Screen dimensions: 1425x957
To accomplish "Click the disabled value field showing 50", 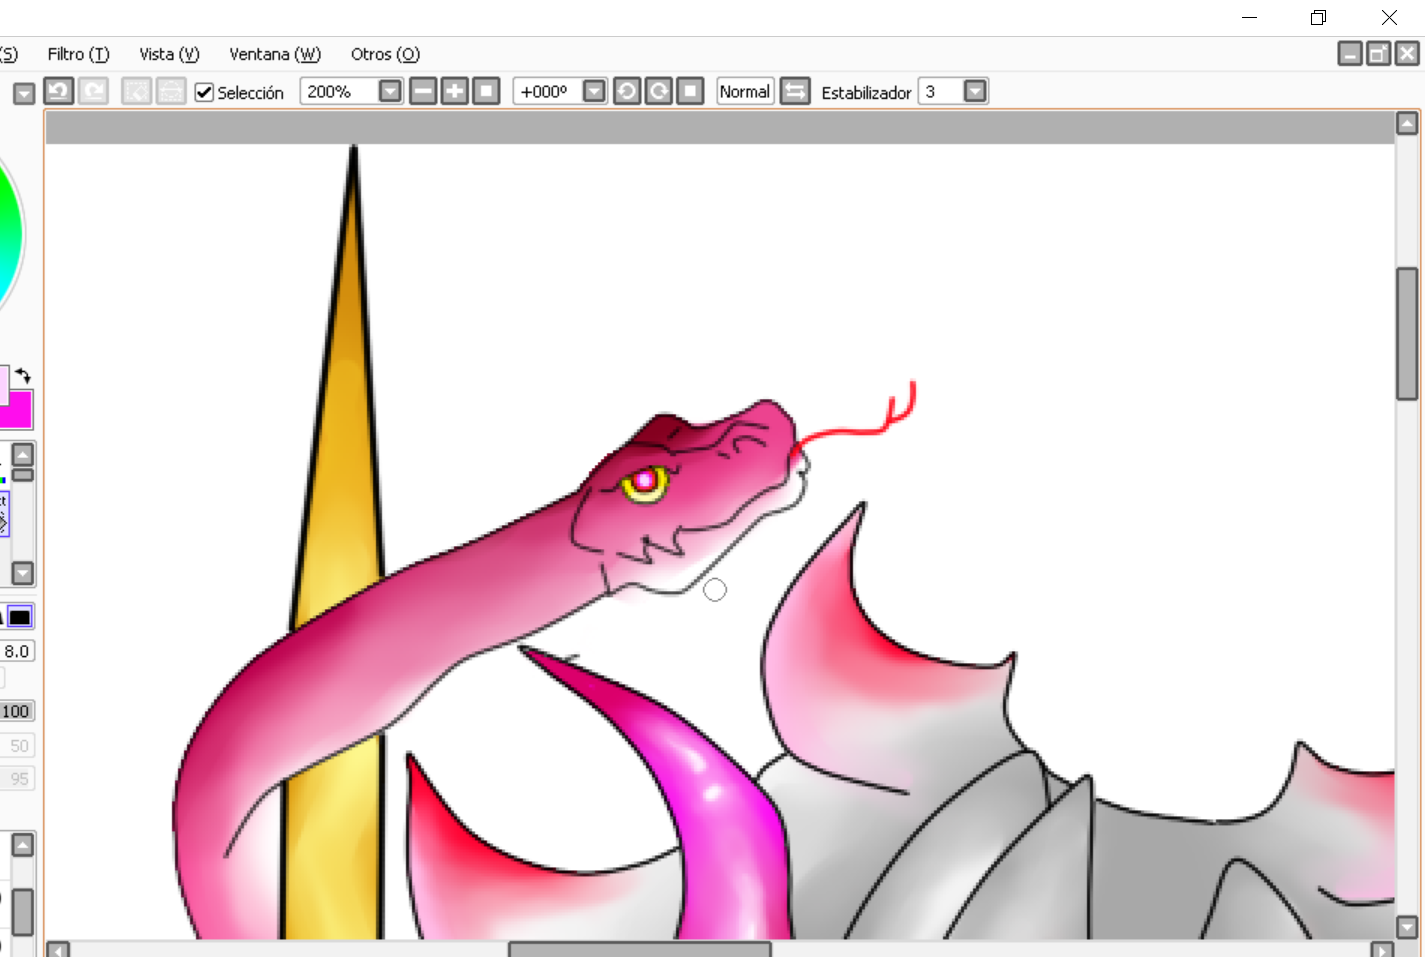I will click(x=17, y=745).
